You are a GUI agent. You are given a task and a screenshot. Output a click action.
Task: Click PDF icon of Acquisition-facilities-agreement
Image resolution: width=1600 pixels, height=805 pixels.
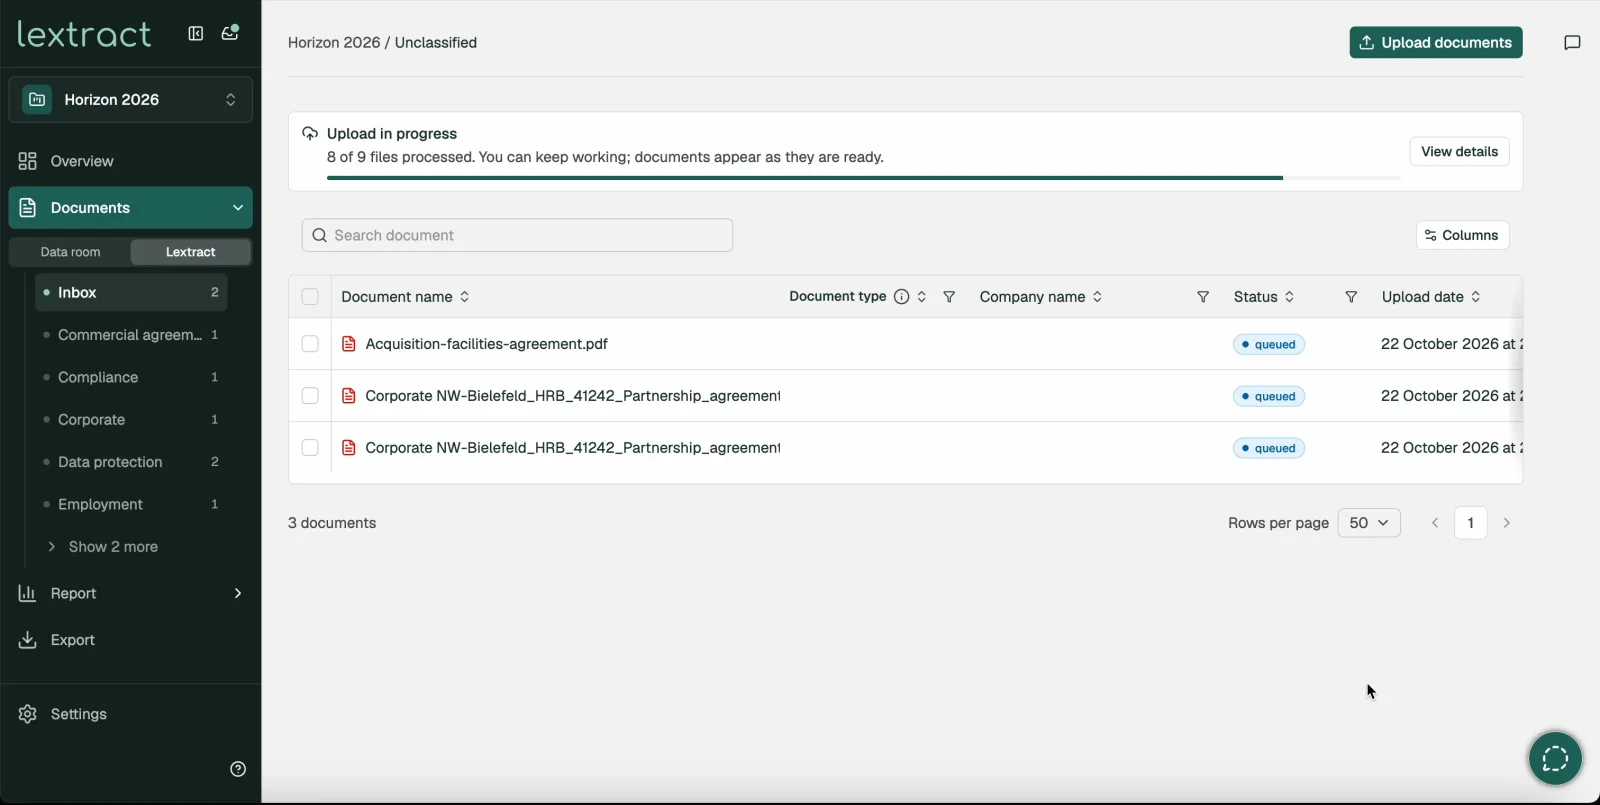click(349, 344)
